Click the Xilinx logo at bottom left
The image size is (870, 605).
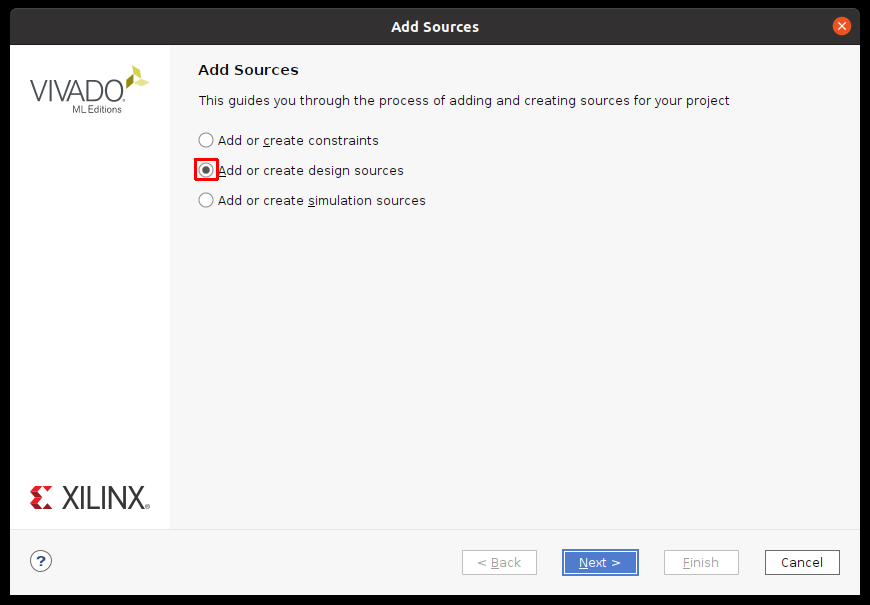coord(90,497)
